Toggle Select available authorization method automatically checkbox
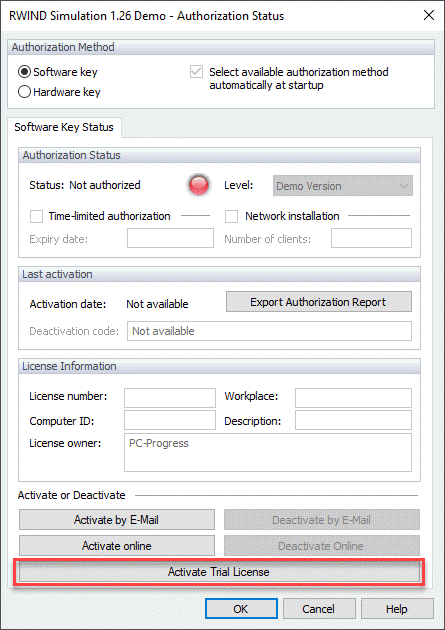 pyautogui.click(x=196, y=72)
